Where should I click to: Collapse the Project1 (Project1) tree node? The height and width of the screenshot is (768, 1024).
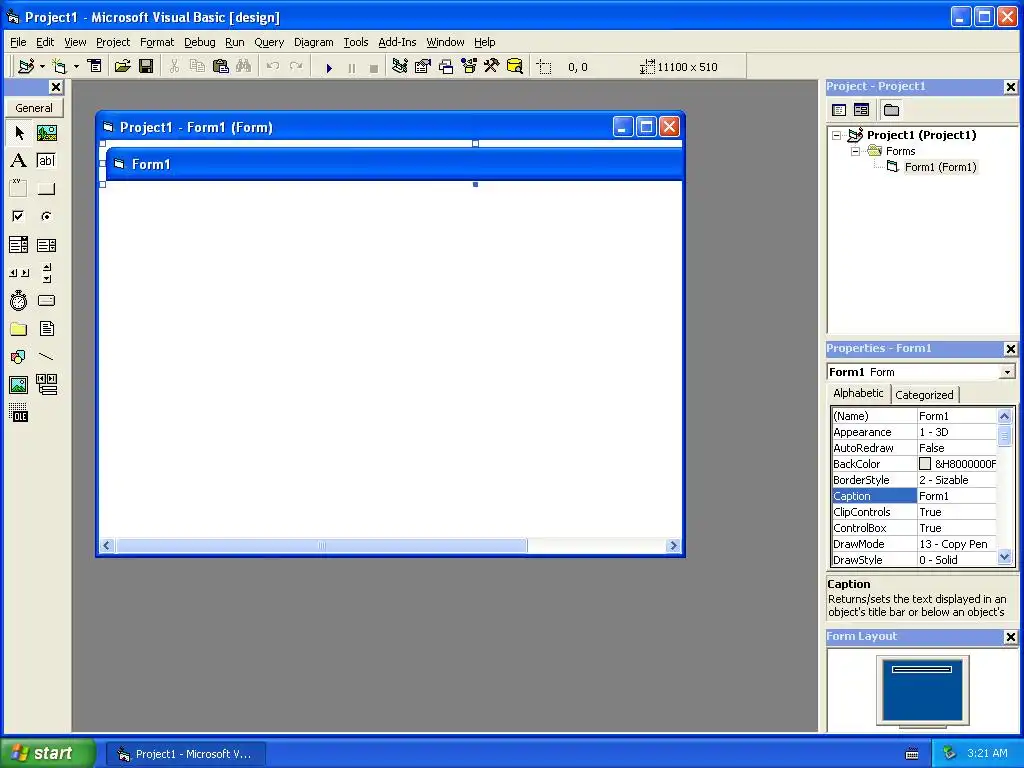(837, 135)
